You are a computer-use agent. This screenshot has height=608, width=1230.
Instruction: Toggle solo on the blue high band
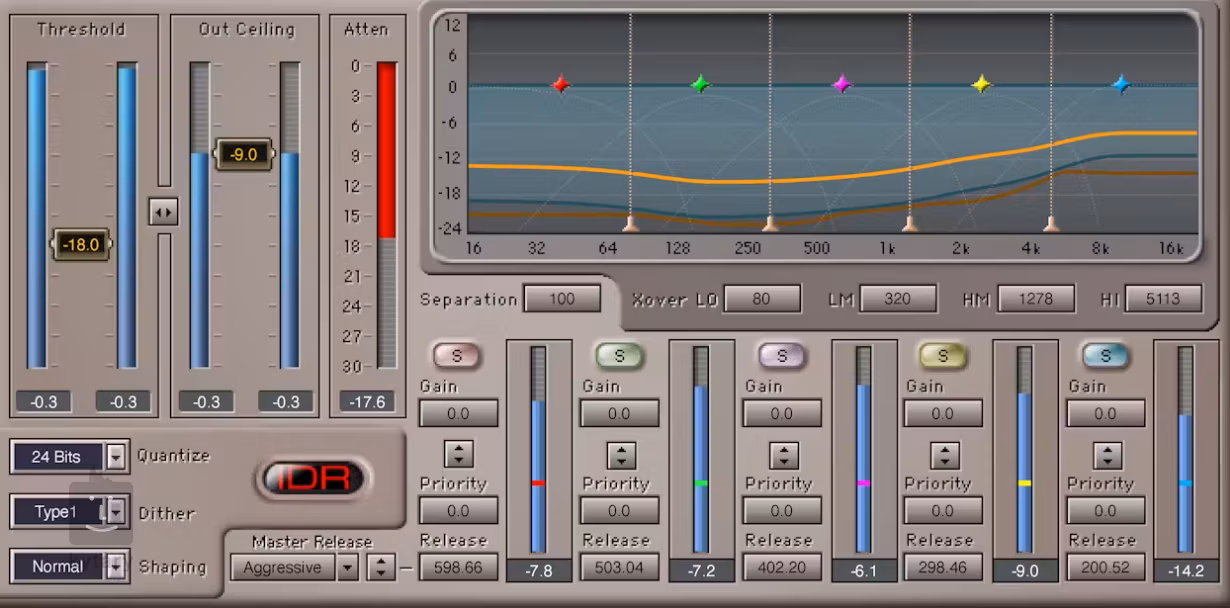(1105, 356)
